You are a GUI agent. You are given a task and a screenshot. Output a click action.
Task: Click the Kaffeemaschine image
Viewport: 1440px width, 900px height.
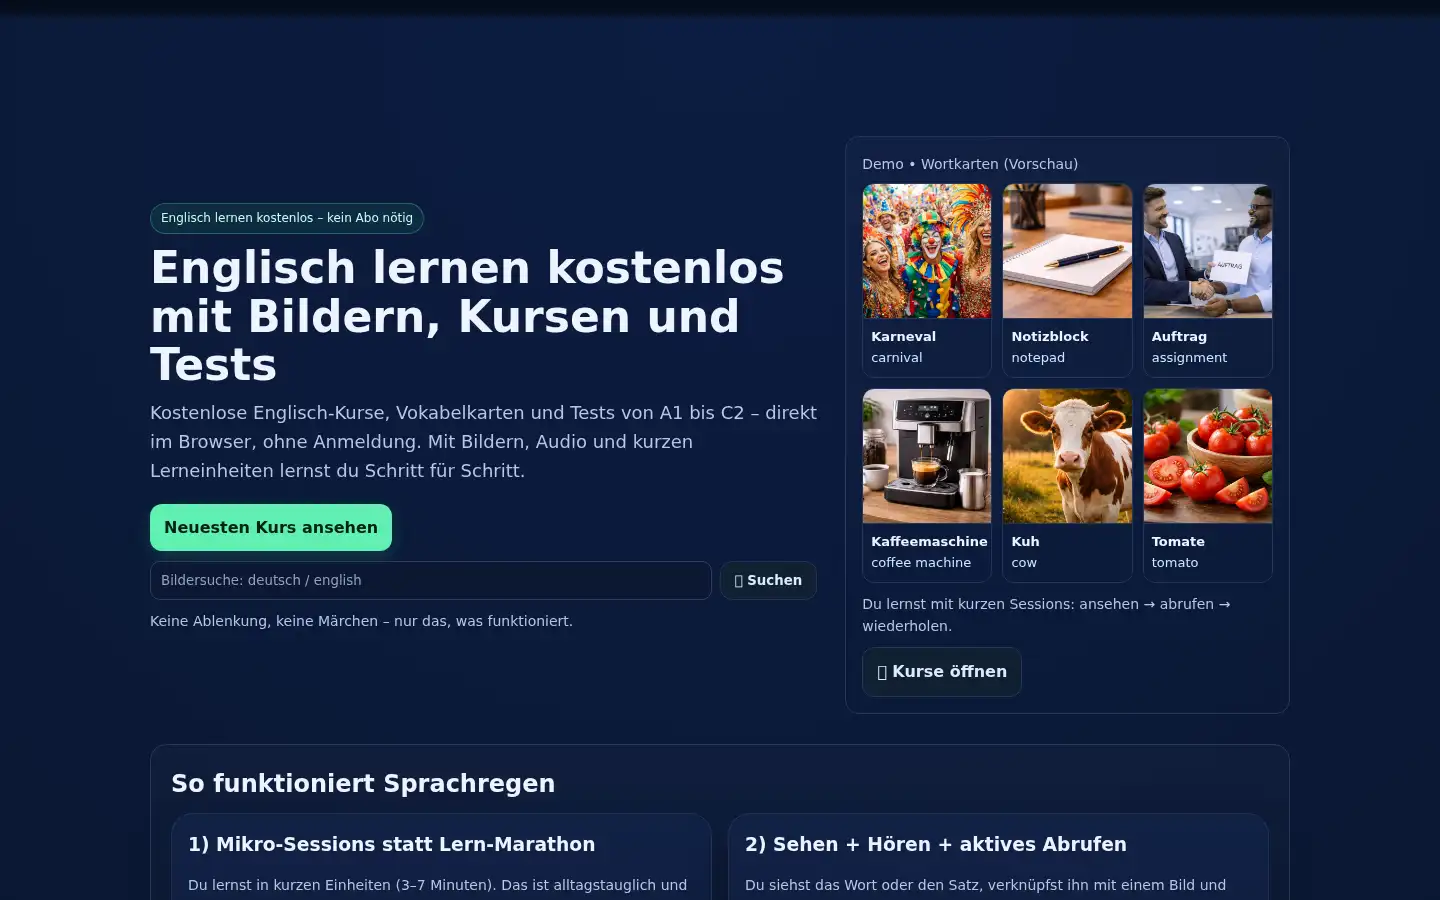[927, 456]
